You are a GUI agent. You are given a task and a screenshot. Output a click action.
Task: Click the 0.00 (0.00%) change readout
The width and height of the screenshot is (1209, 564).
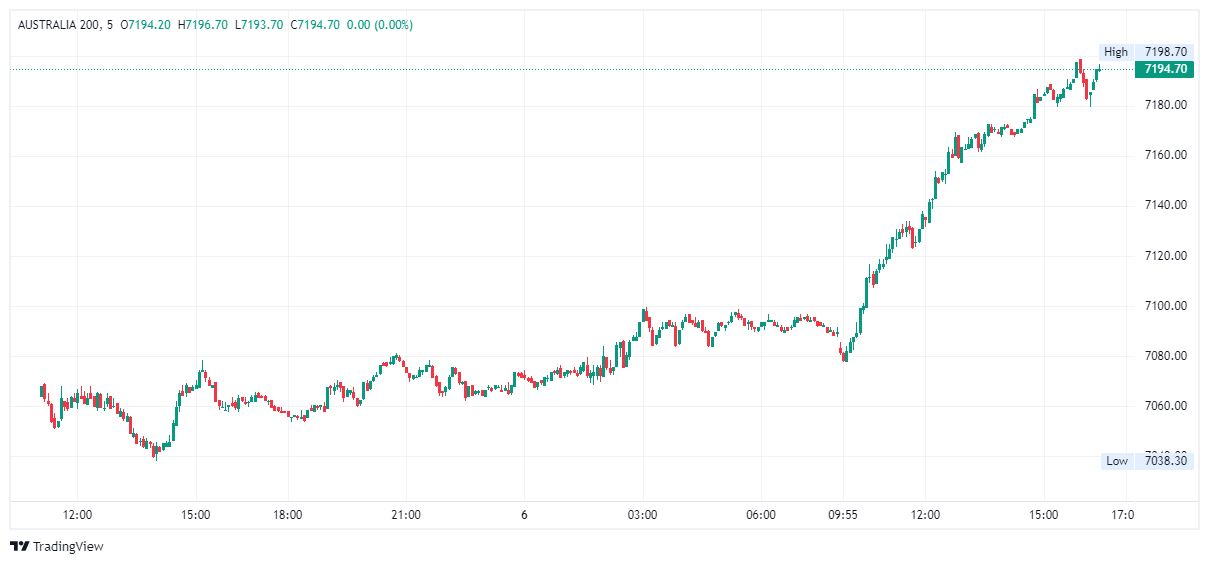click(380, 24)
